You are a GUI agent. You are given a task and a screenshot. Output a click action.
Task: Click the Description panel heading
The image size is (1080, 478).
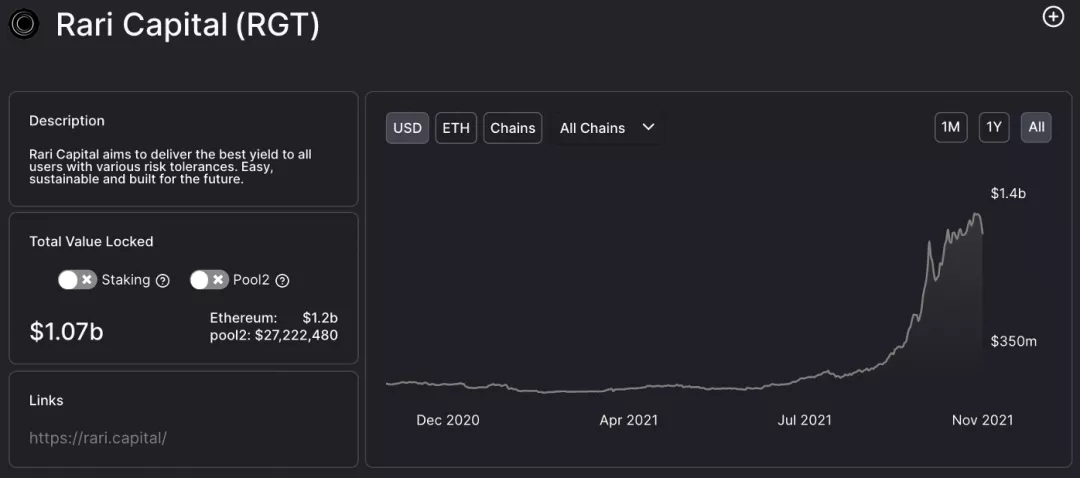[67, 121]
